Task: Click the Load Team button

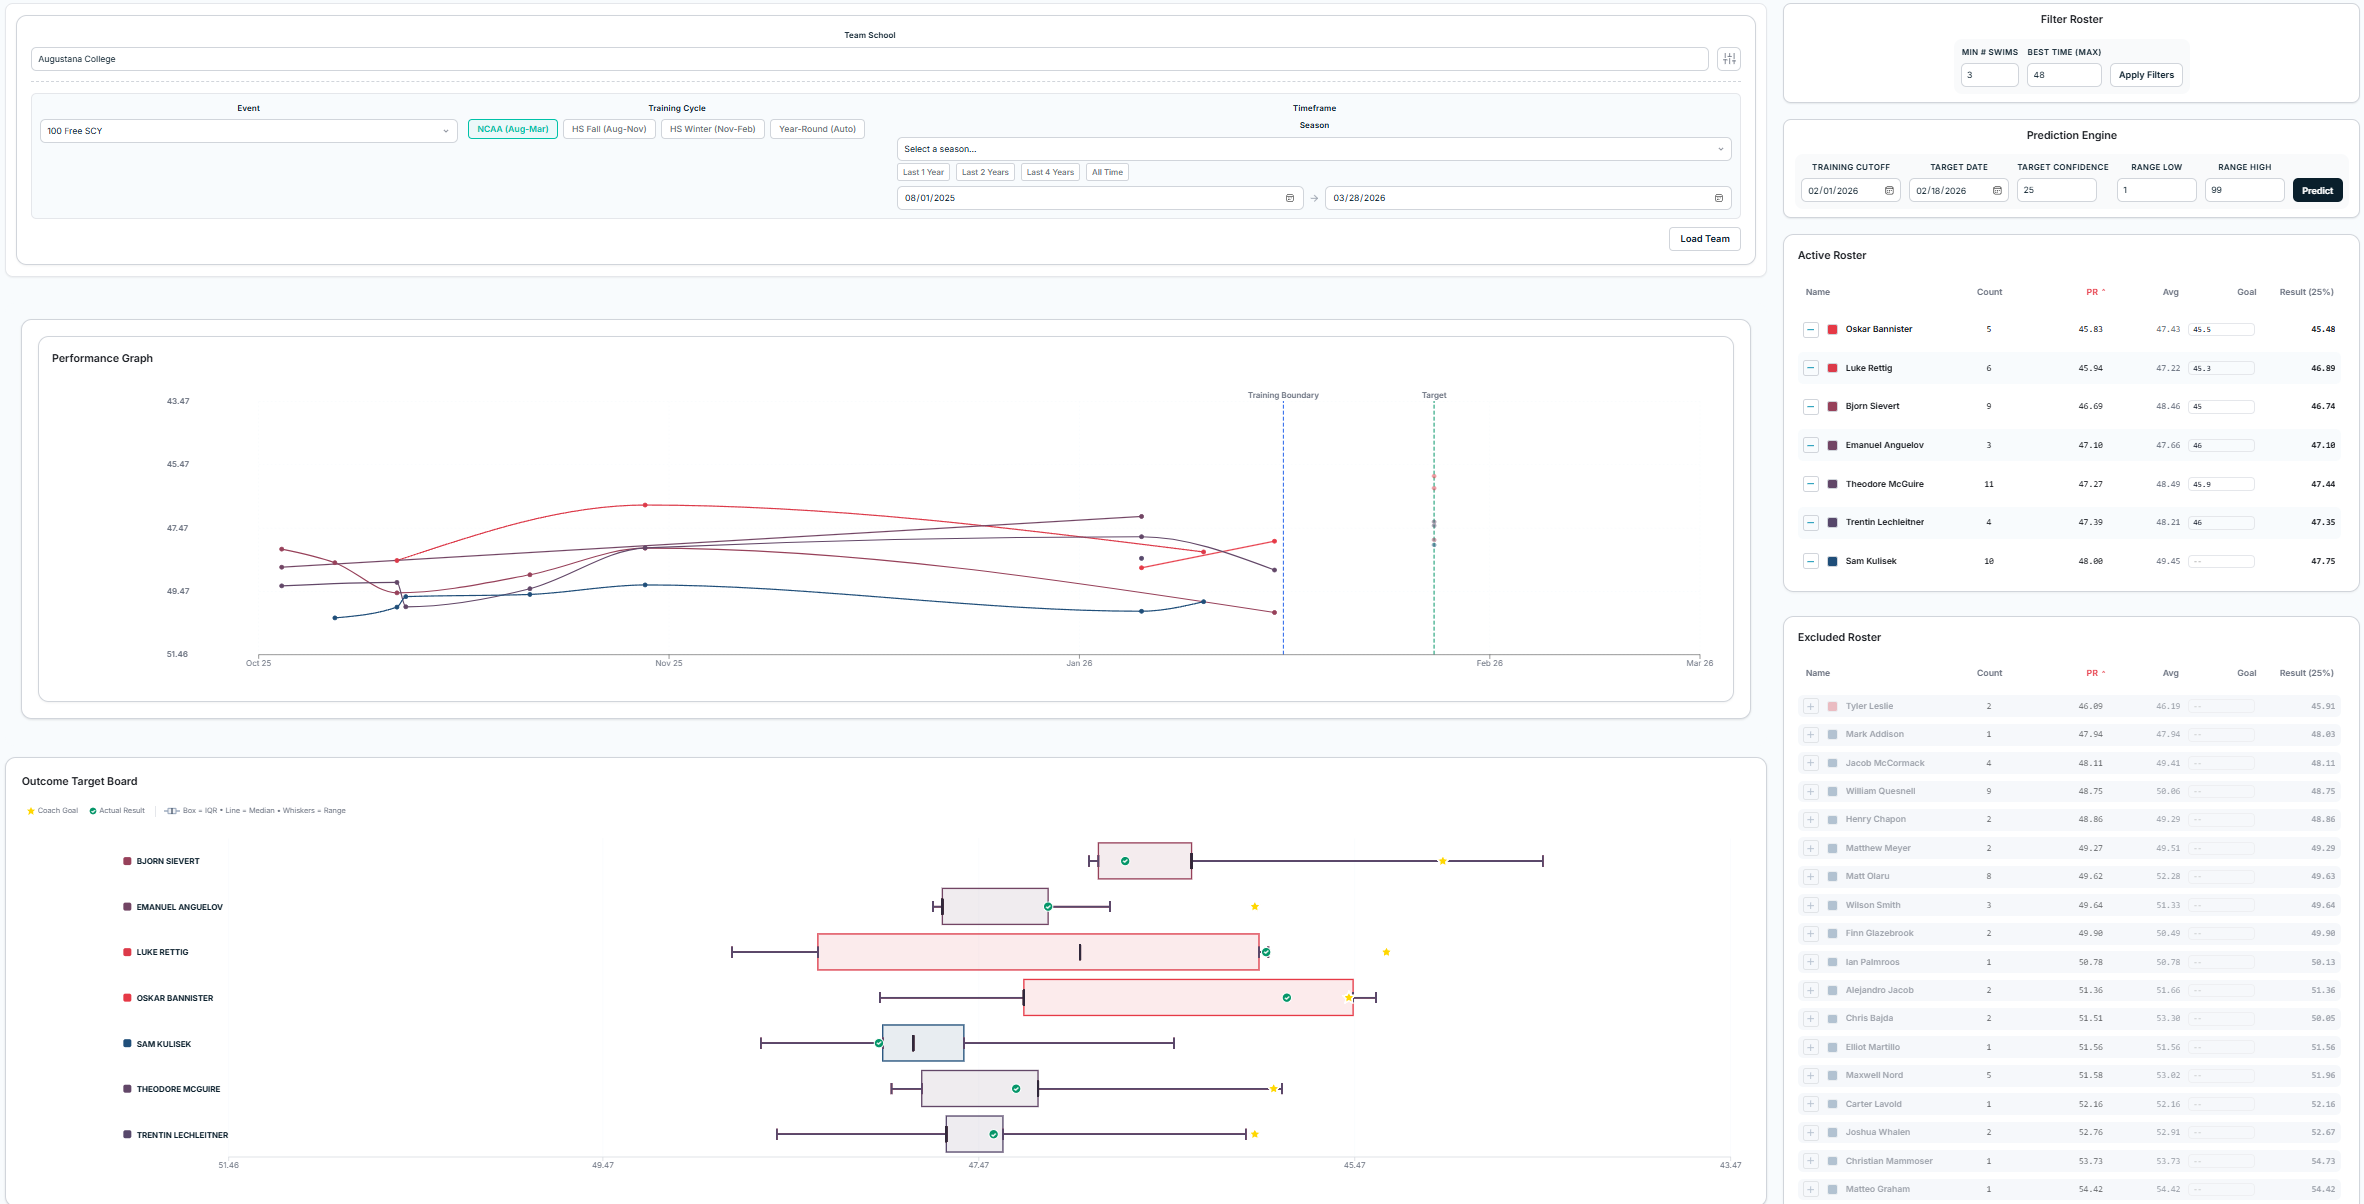Action: [x=1704, y=239]
